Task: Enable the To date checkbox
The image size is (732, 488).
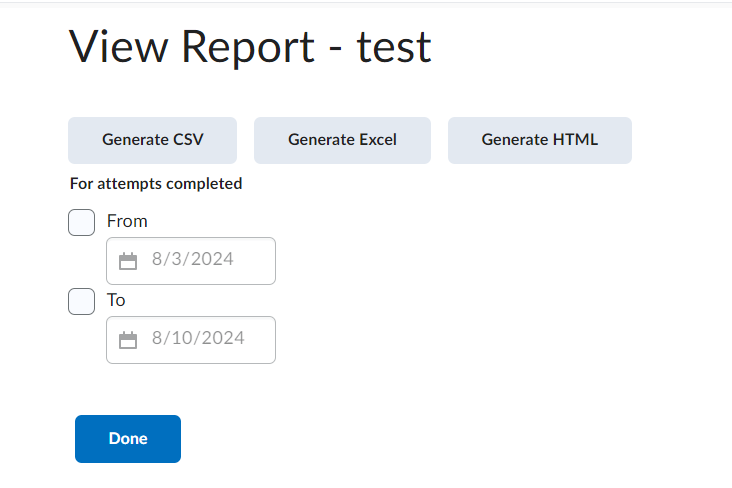Action: pos(82,300)
